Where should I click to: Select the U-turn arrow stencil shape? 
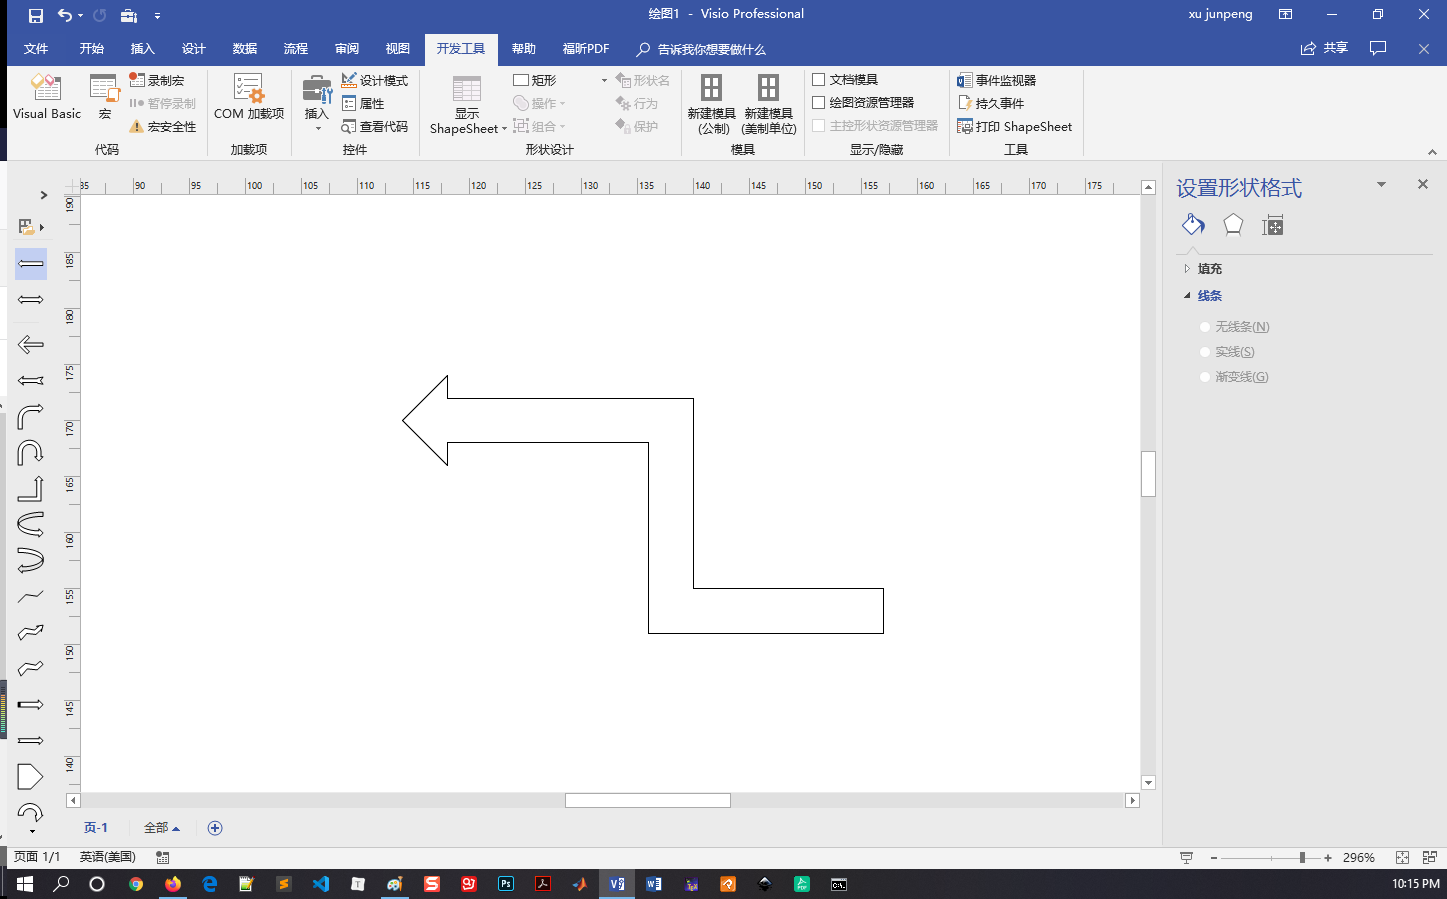(31, 453)
